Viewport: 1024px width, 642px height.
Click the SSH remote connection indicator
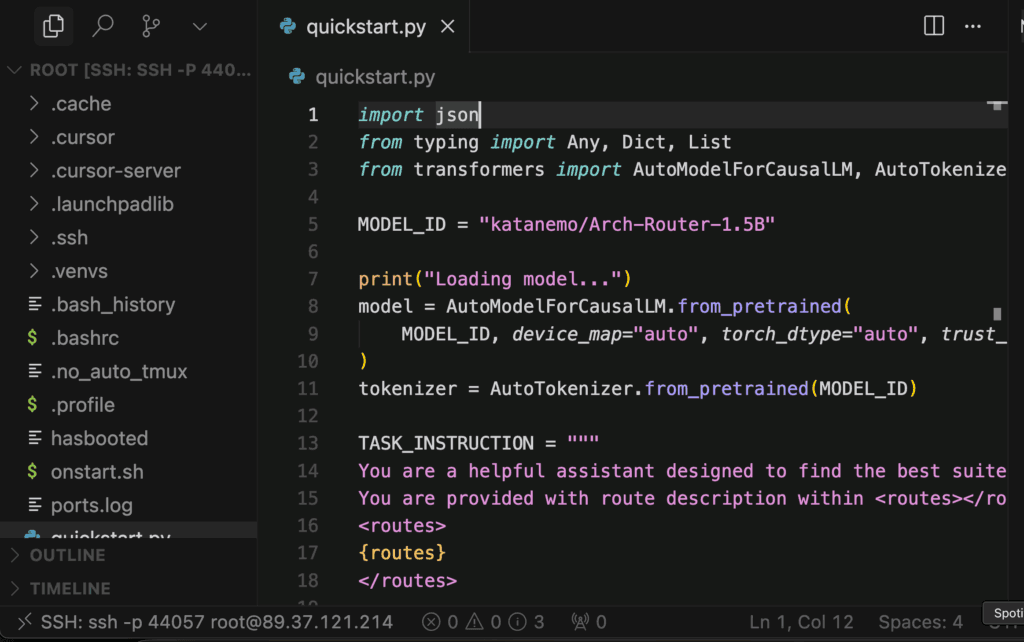[205, 622]
